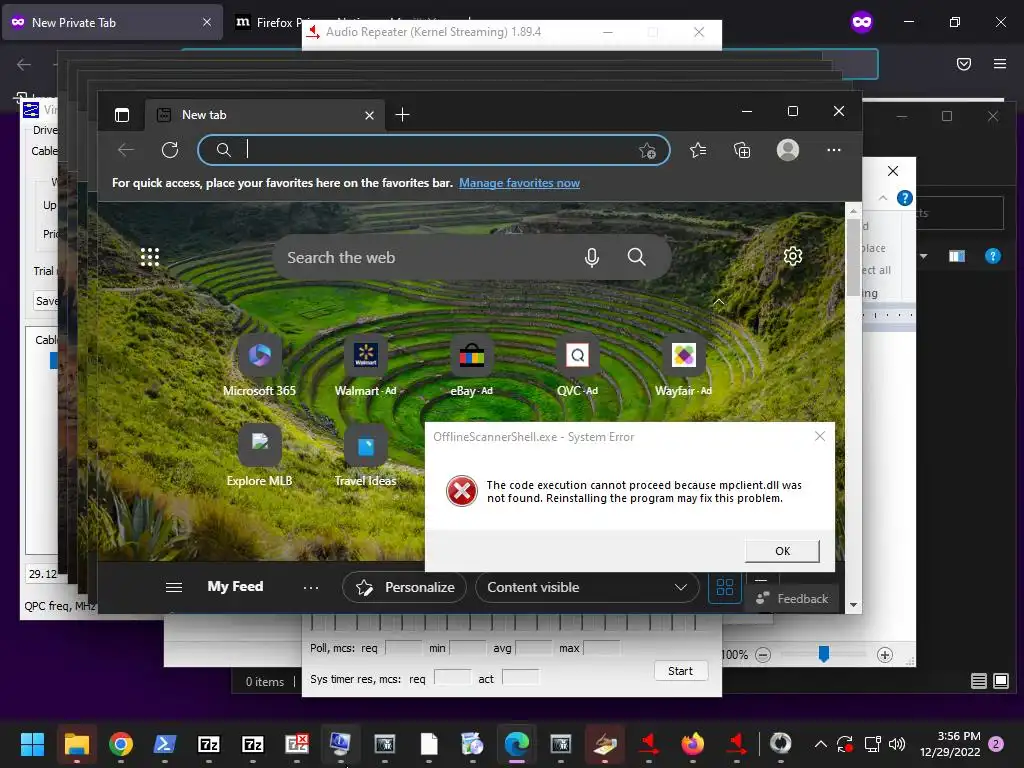The height and width of the screenshot is (768, 1024).
Task: Click the "Manage favorites now" link
Action: click(519, 183)
